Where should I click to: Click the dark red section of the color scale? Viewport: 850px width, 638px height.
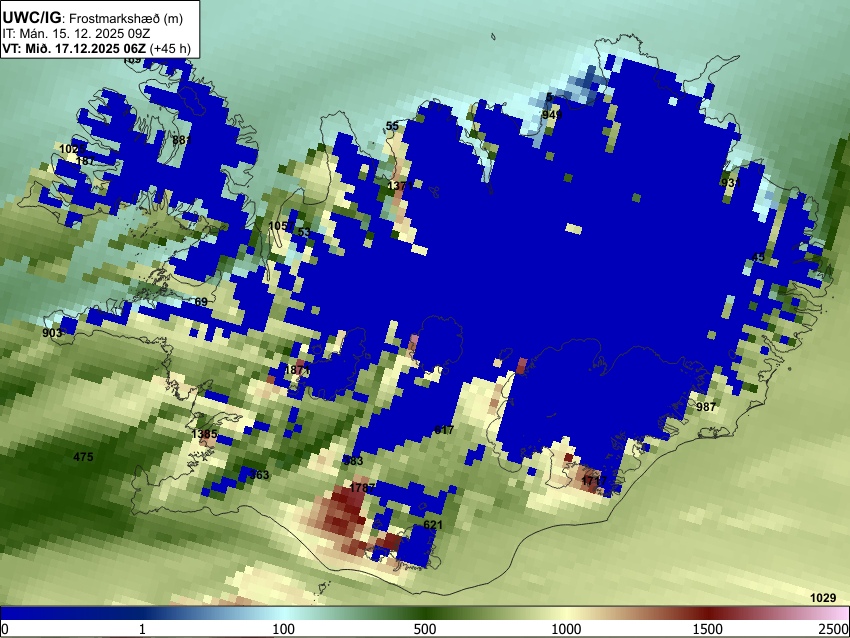click(x=708, y=613)
